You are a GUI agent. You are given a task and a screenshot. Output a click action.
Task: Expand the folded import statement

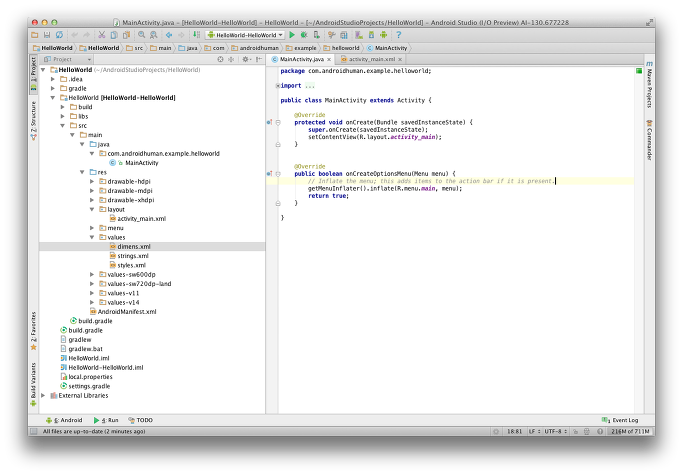click(277, 86)
